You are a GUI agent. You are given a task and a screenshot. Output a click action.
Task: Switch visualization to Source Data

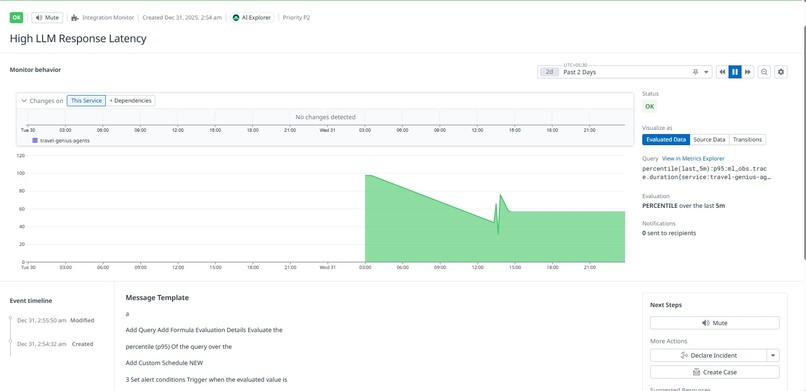point(709,139)
